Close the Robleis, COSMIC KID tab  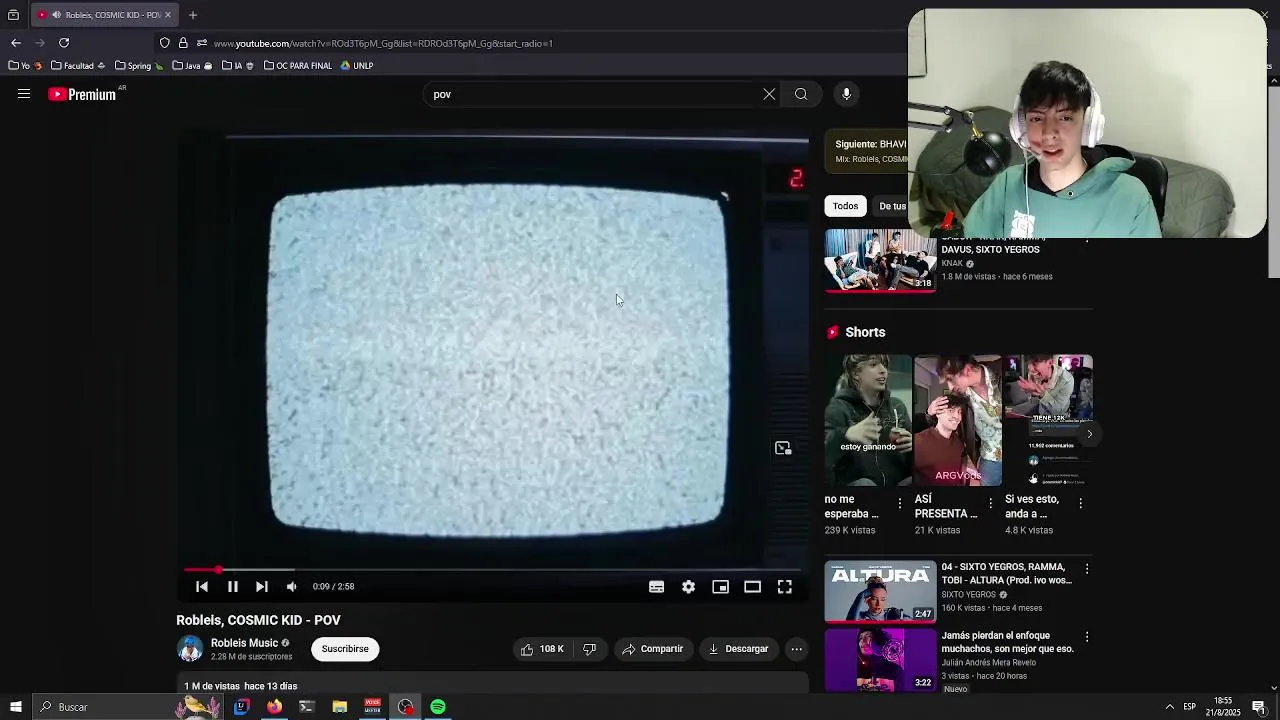coord(168,15)
